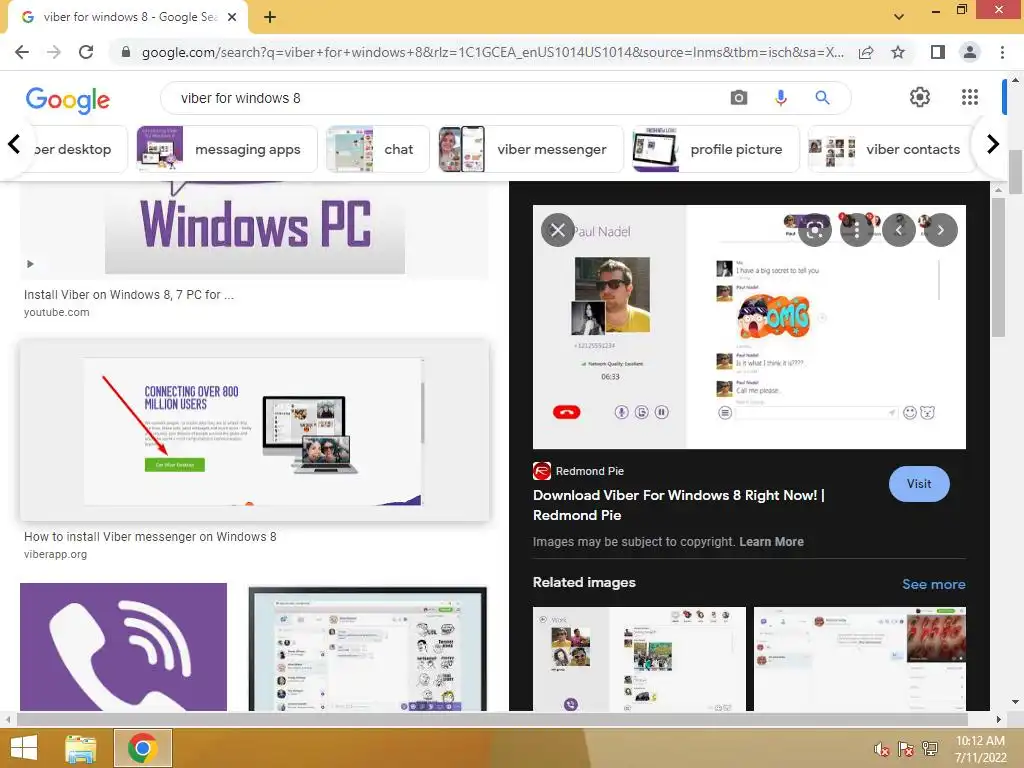Click the Visit button
The height and width of the screenshot is (768, 1024).
[x=919, y=484]
